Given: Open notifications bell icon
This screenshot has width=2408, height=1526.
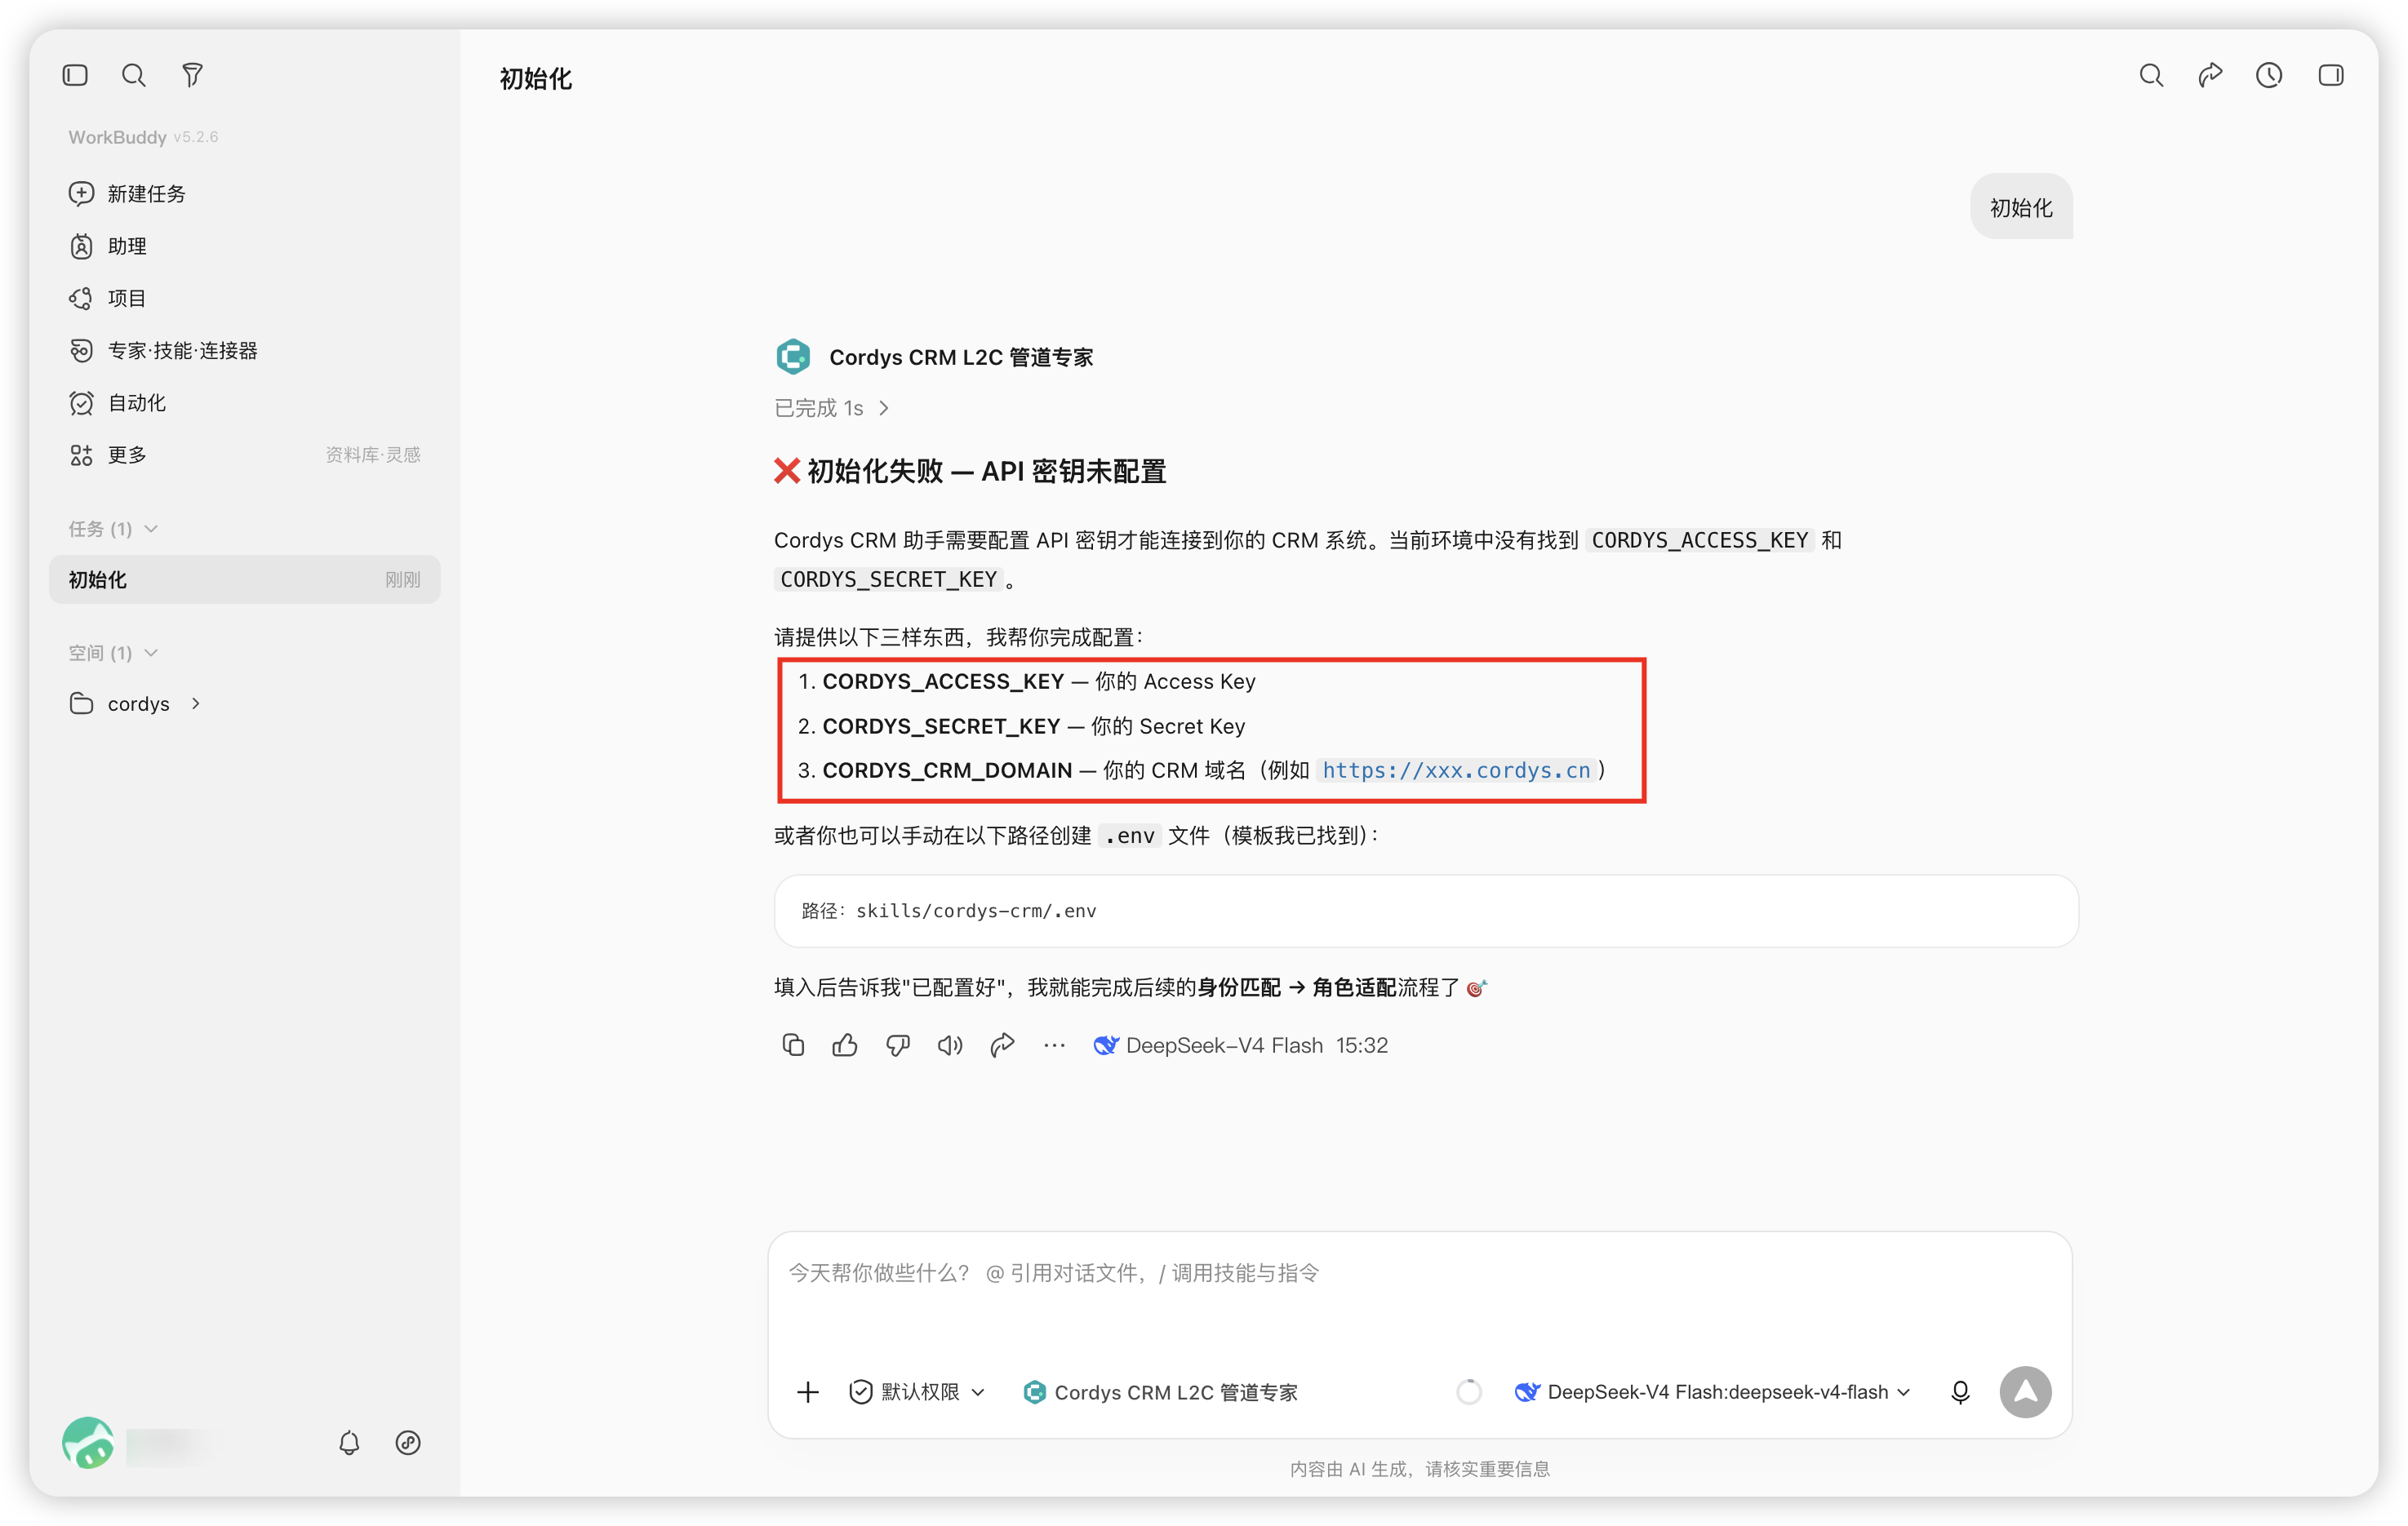Looking at the screenshot, I should coord(349,1442).
